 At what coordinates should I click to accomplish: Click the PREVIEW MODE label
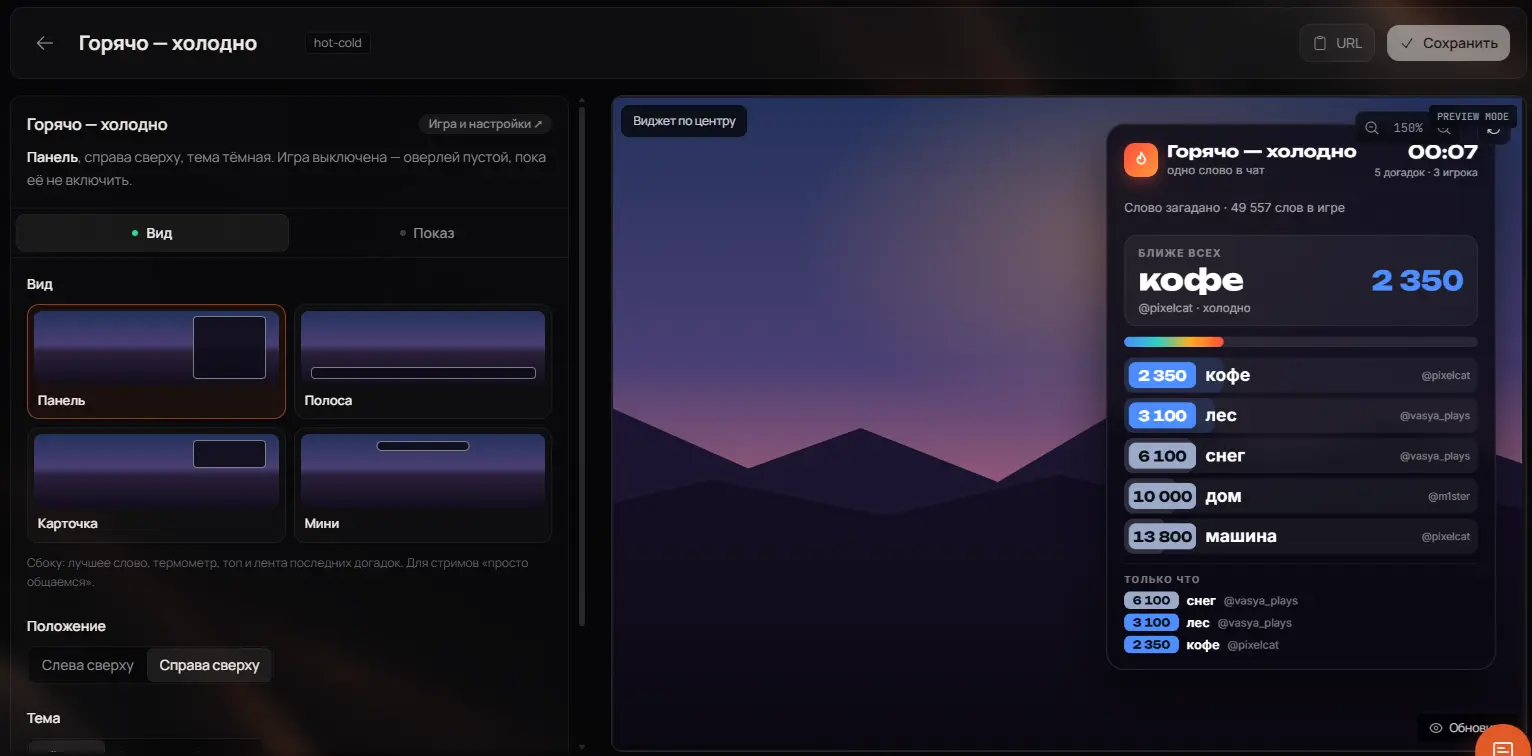point(1473,116)
